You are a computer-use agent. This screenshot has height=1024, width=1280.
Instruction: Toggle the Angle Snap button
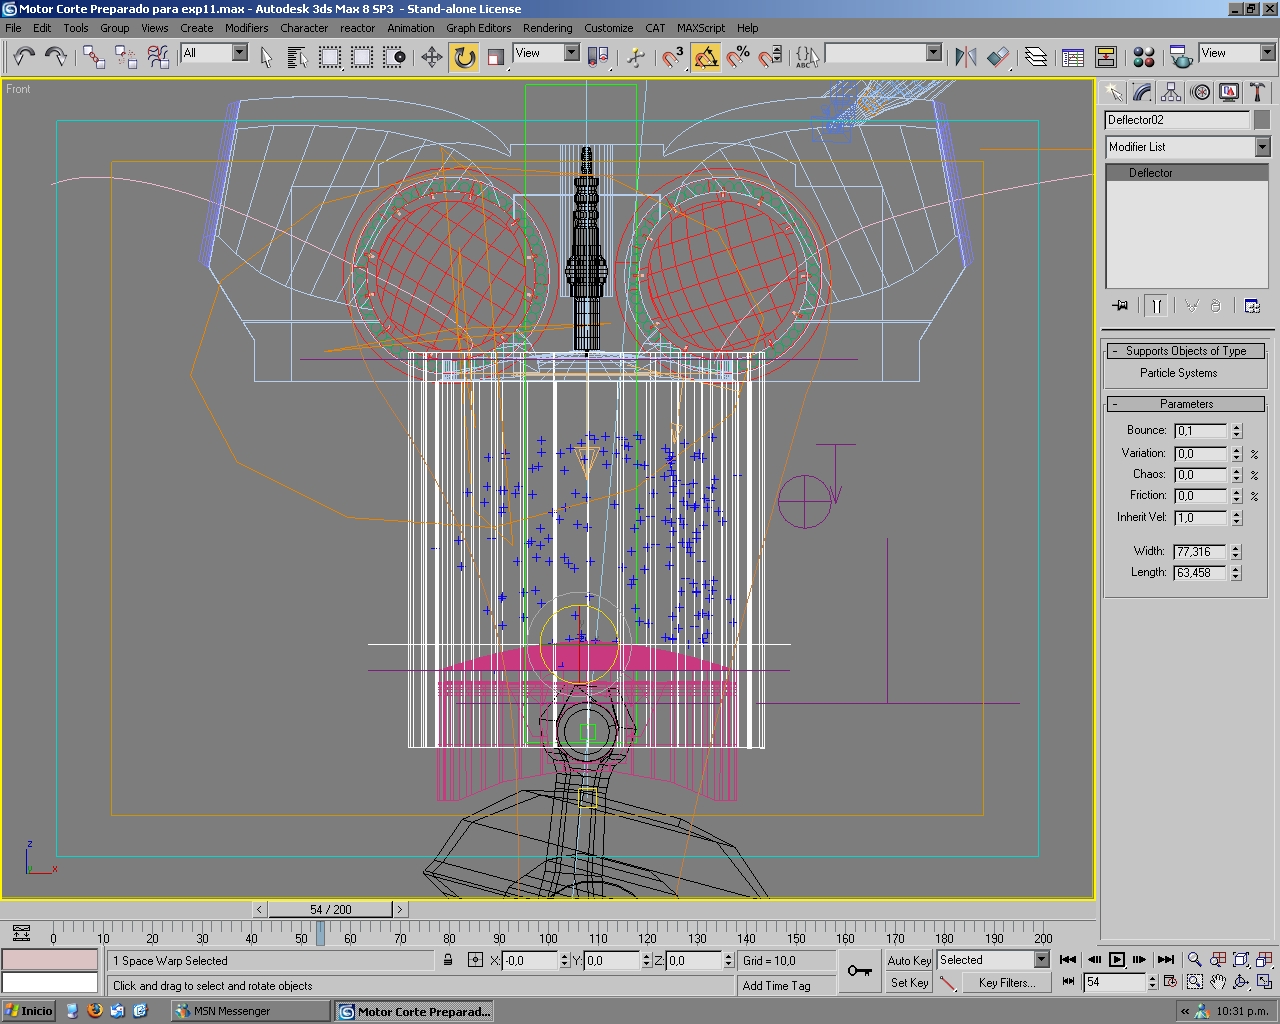coord(706,57)
